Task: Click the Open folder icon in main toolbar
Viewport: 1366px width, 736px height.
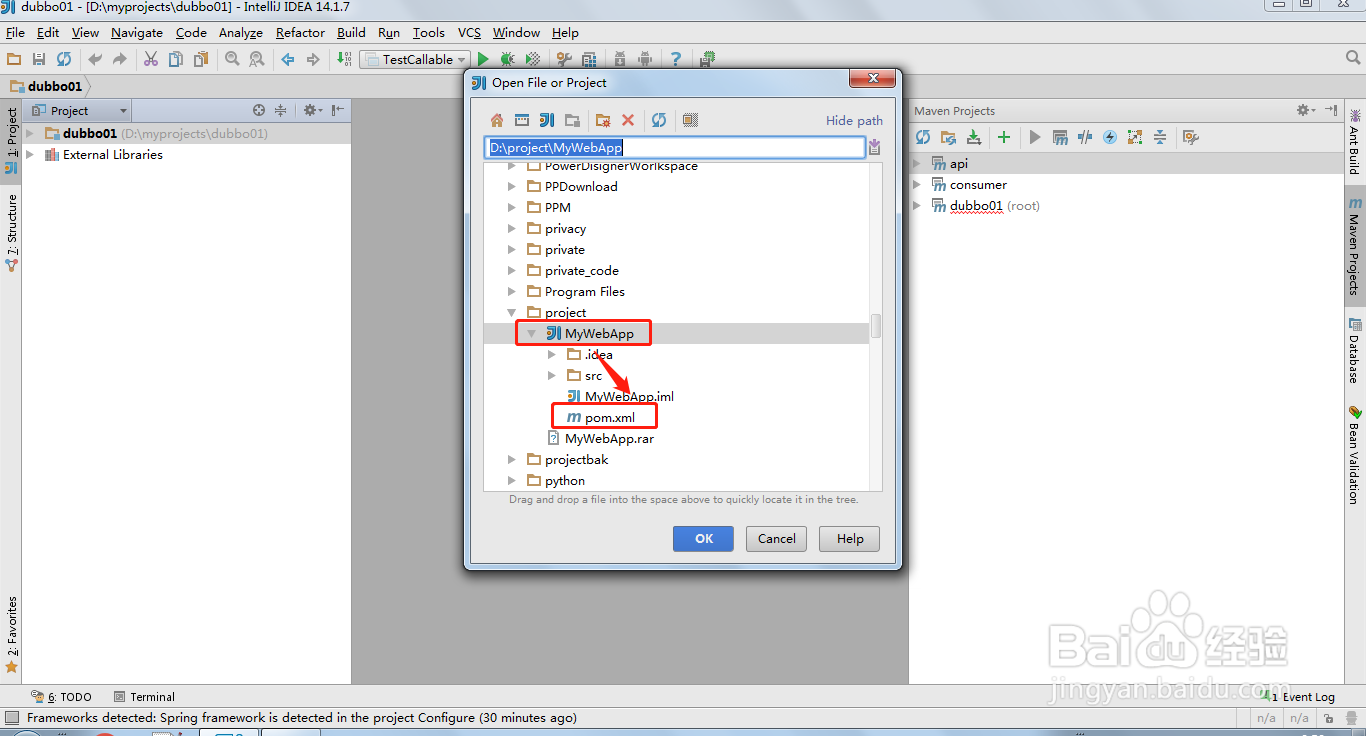Action: 14,60
